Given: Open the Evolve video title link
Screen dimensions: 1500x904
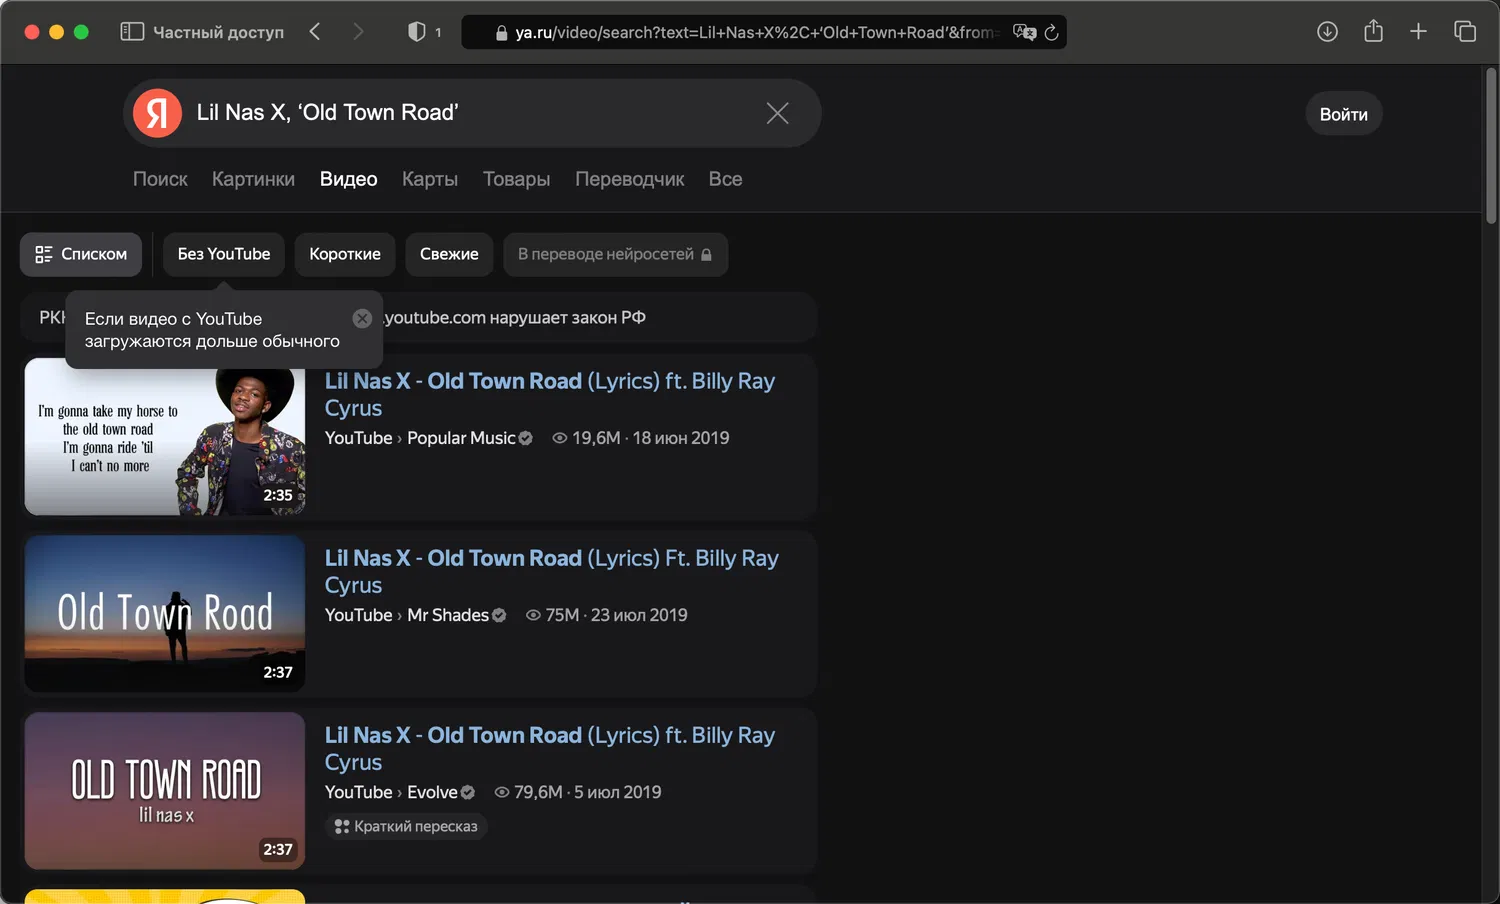Looking at the screenshot, I should [550, 748].
